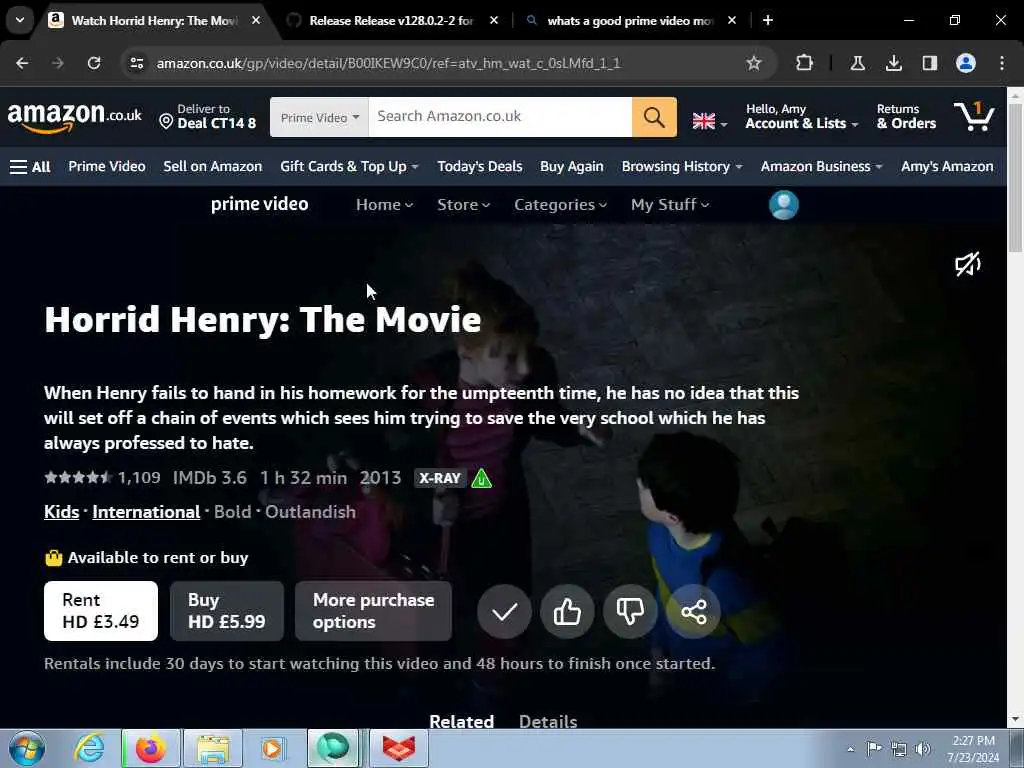This screenshot has width=1024, height=768.
Task: Expand the My Stuff menu
Action: click(x=670, y=204)
